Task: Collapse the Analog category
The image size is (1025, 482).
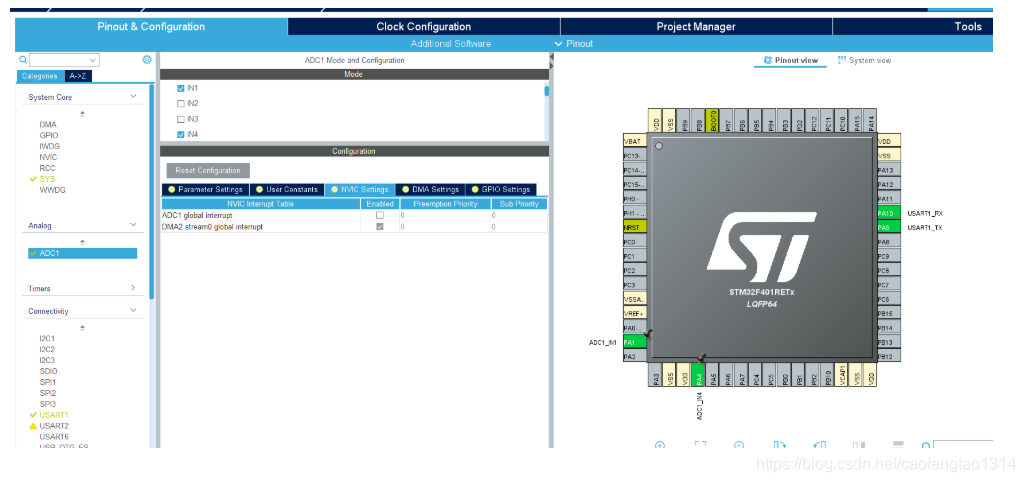Action: click(133, 225)
